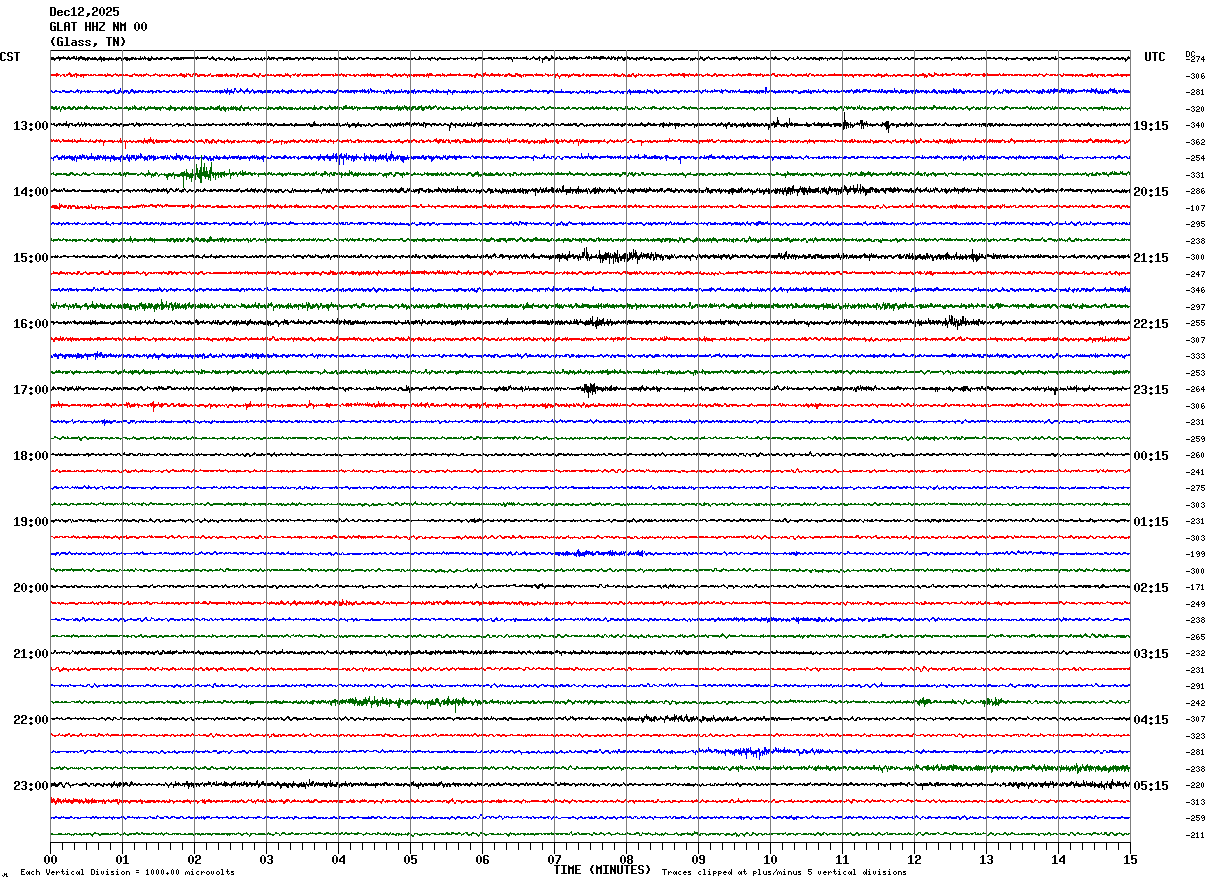The width and height of the screenshot is (1210, 886).
Task: Select the DC offset value -331
Action: (x=1195, y=175)
